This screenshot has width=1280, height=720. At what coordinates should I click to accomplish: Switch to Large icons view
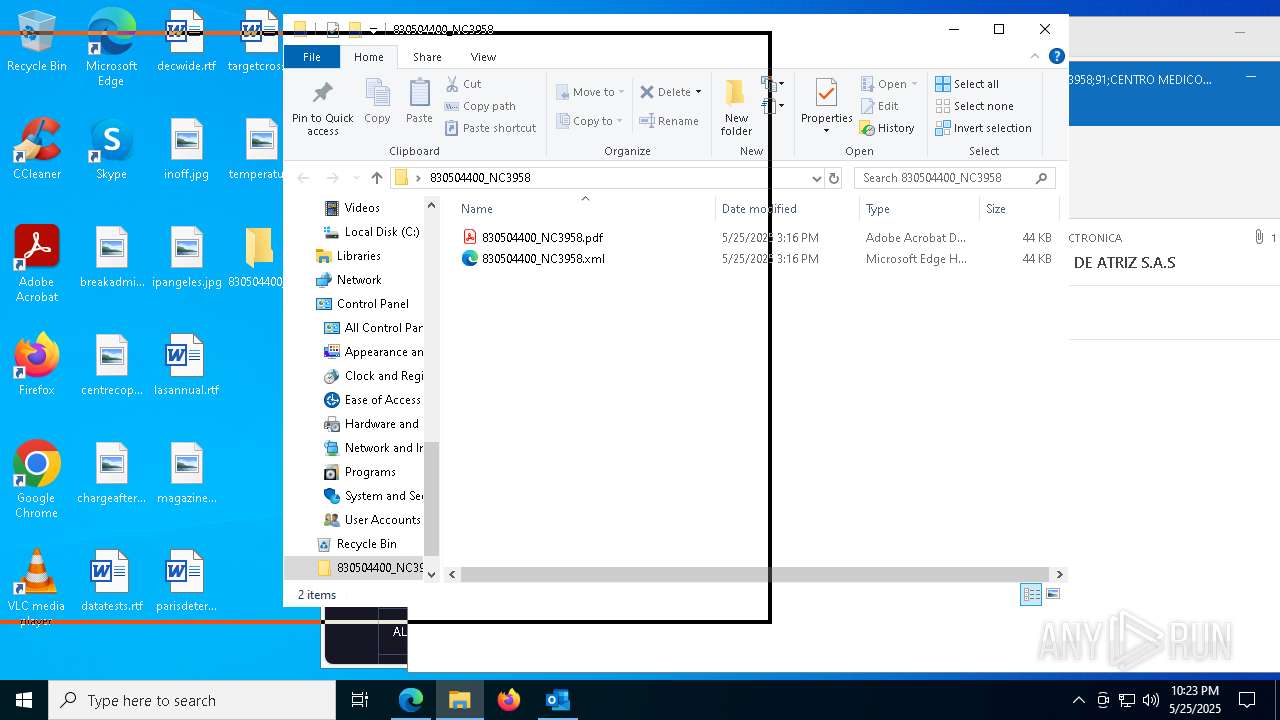pos(1052,594)
